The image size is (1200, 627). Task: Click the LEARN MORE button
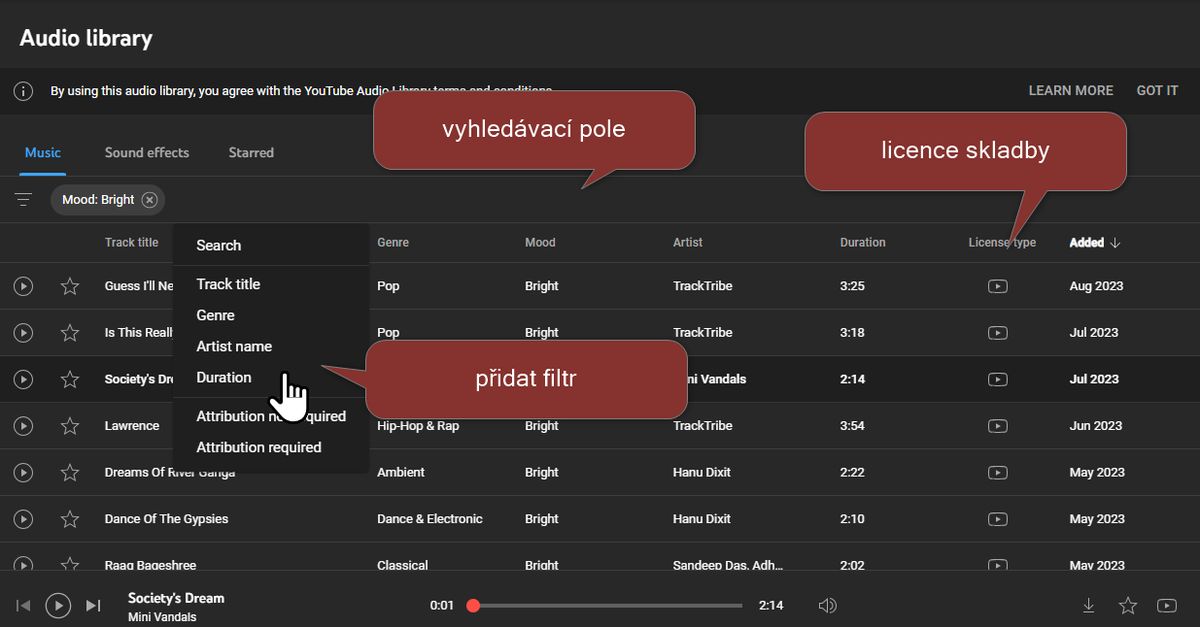click(x=1071, y=91)
